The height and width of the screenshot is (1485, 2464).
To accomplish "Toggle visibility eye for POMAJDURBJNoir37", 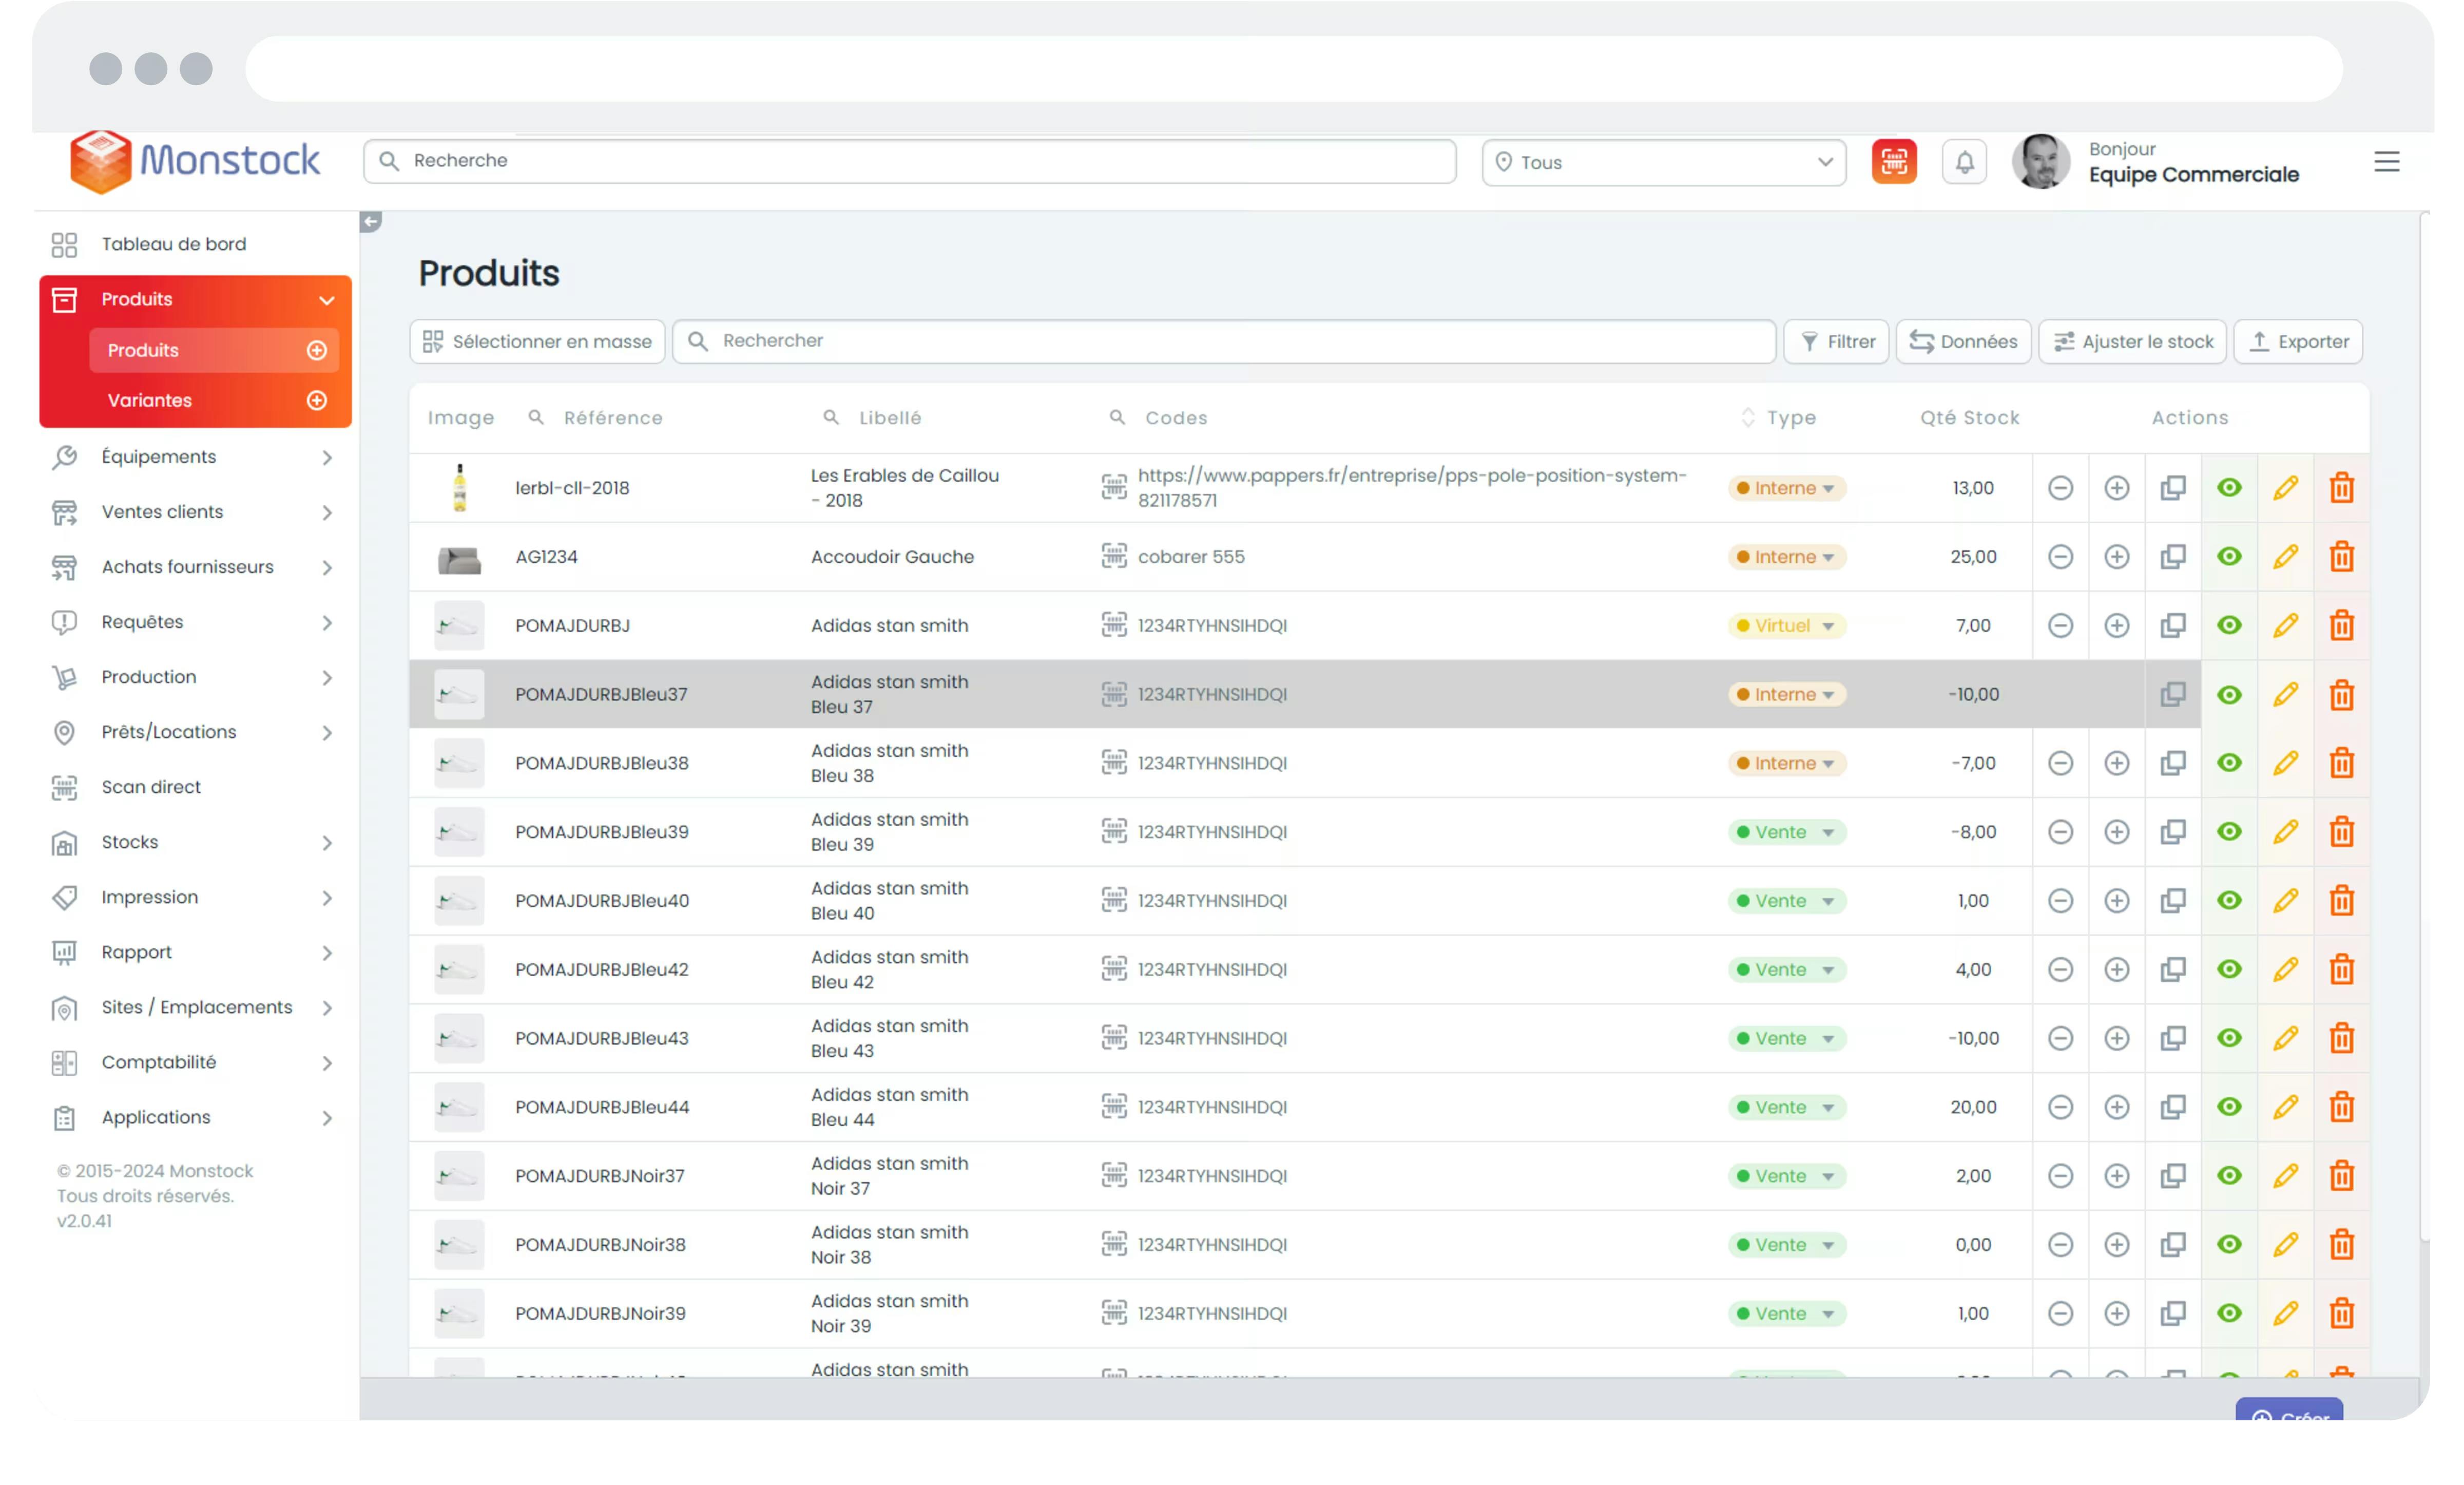I will pos(2228,1176).
